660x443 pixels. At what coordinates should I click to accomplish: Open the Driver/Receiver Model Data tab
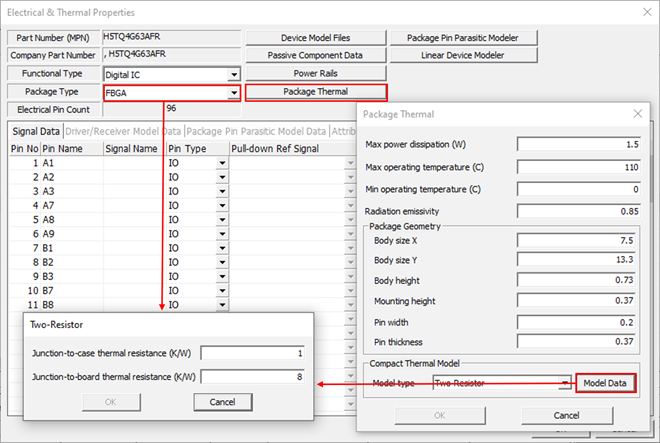(123, 131)
